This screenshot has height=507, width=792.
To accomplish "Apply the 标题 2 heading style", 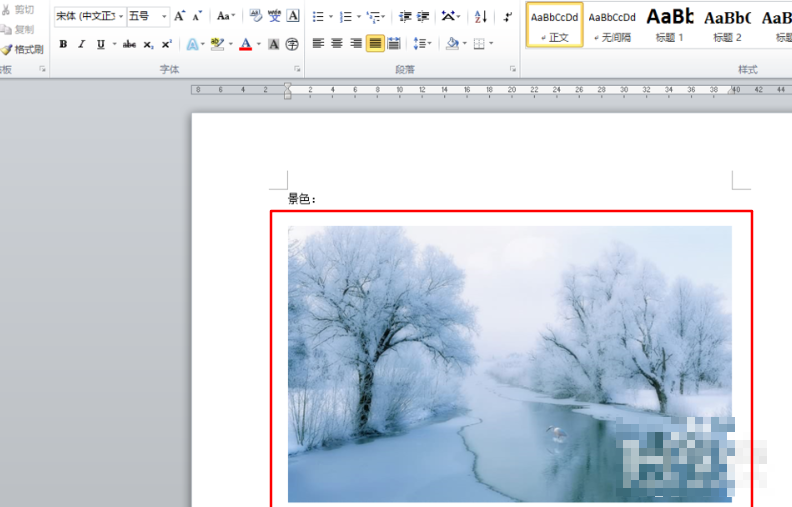I will (727, 25).
